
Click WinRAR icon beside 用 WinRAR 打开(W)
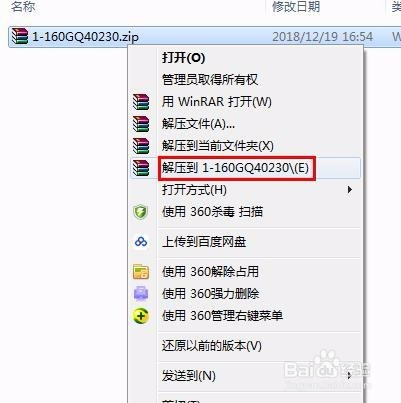point(141,102)
